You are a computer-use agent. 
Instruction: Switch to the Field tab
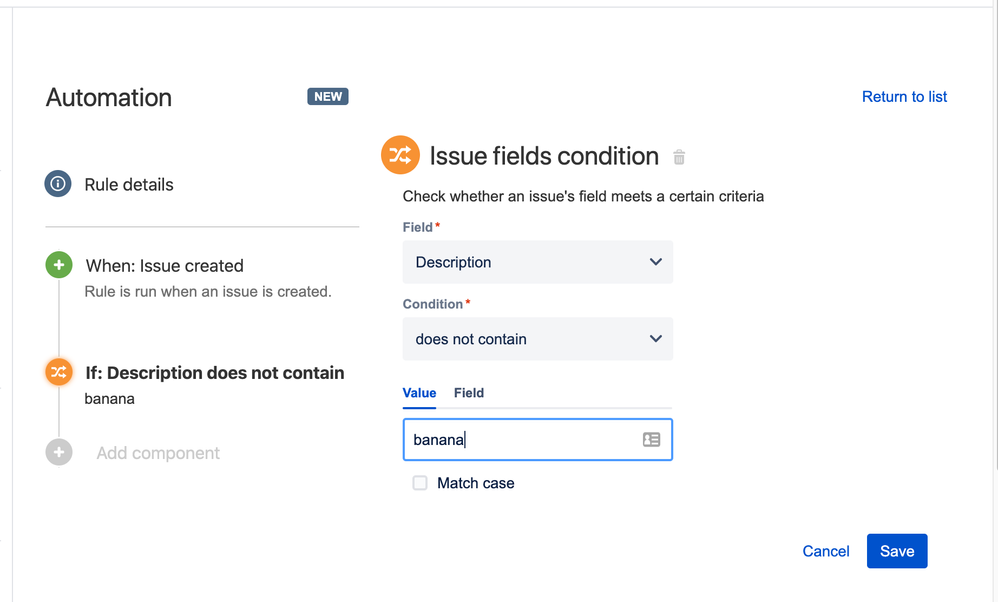[x=468, y=393]
